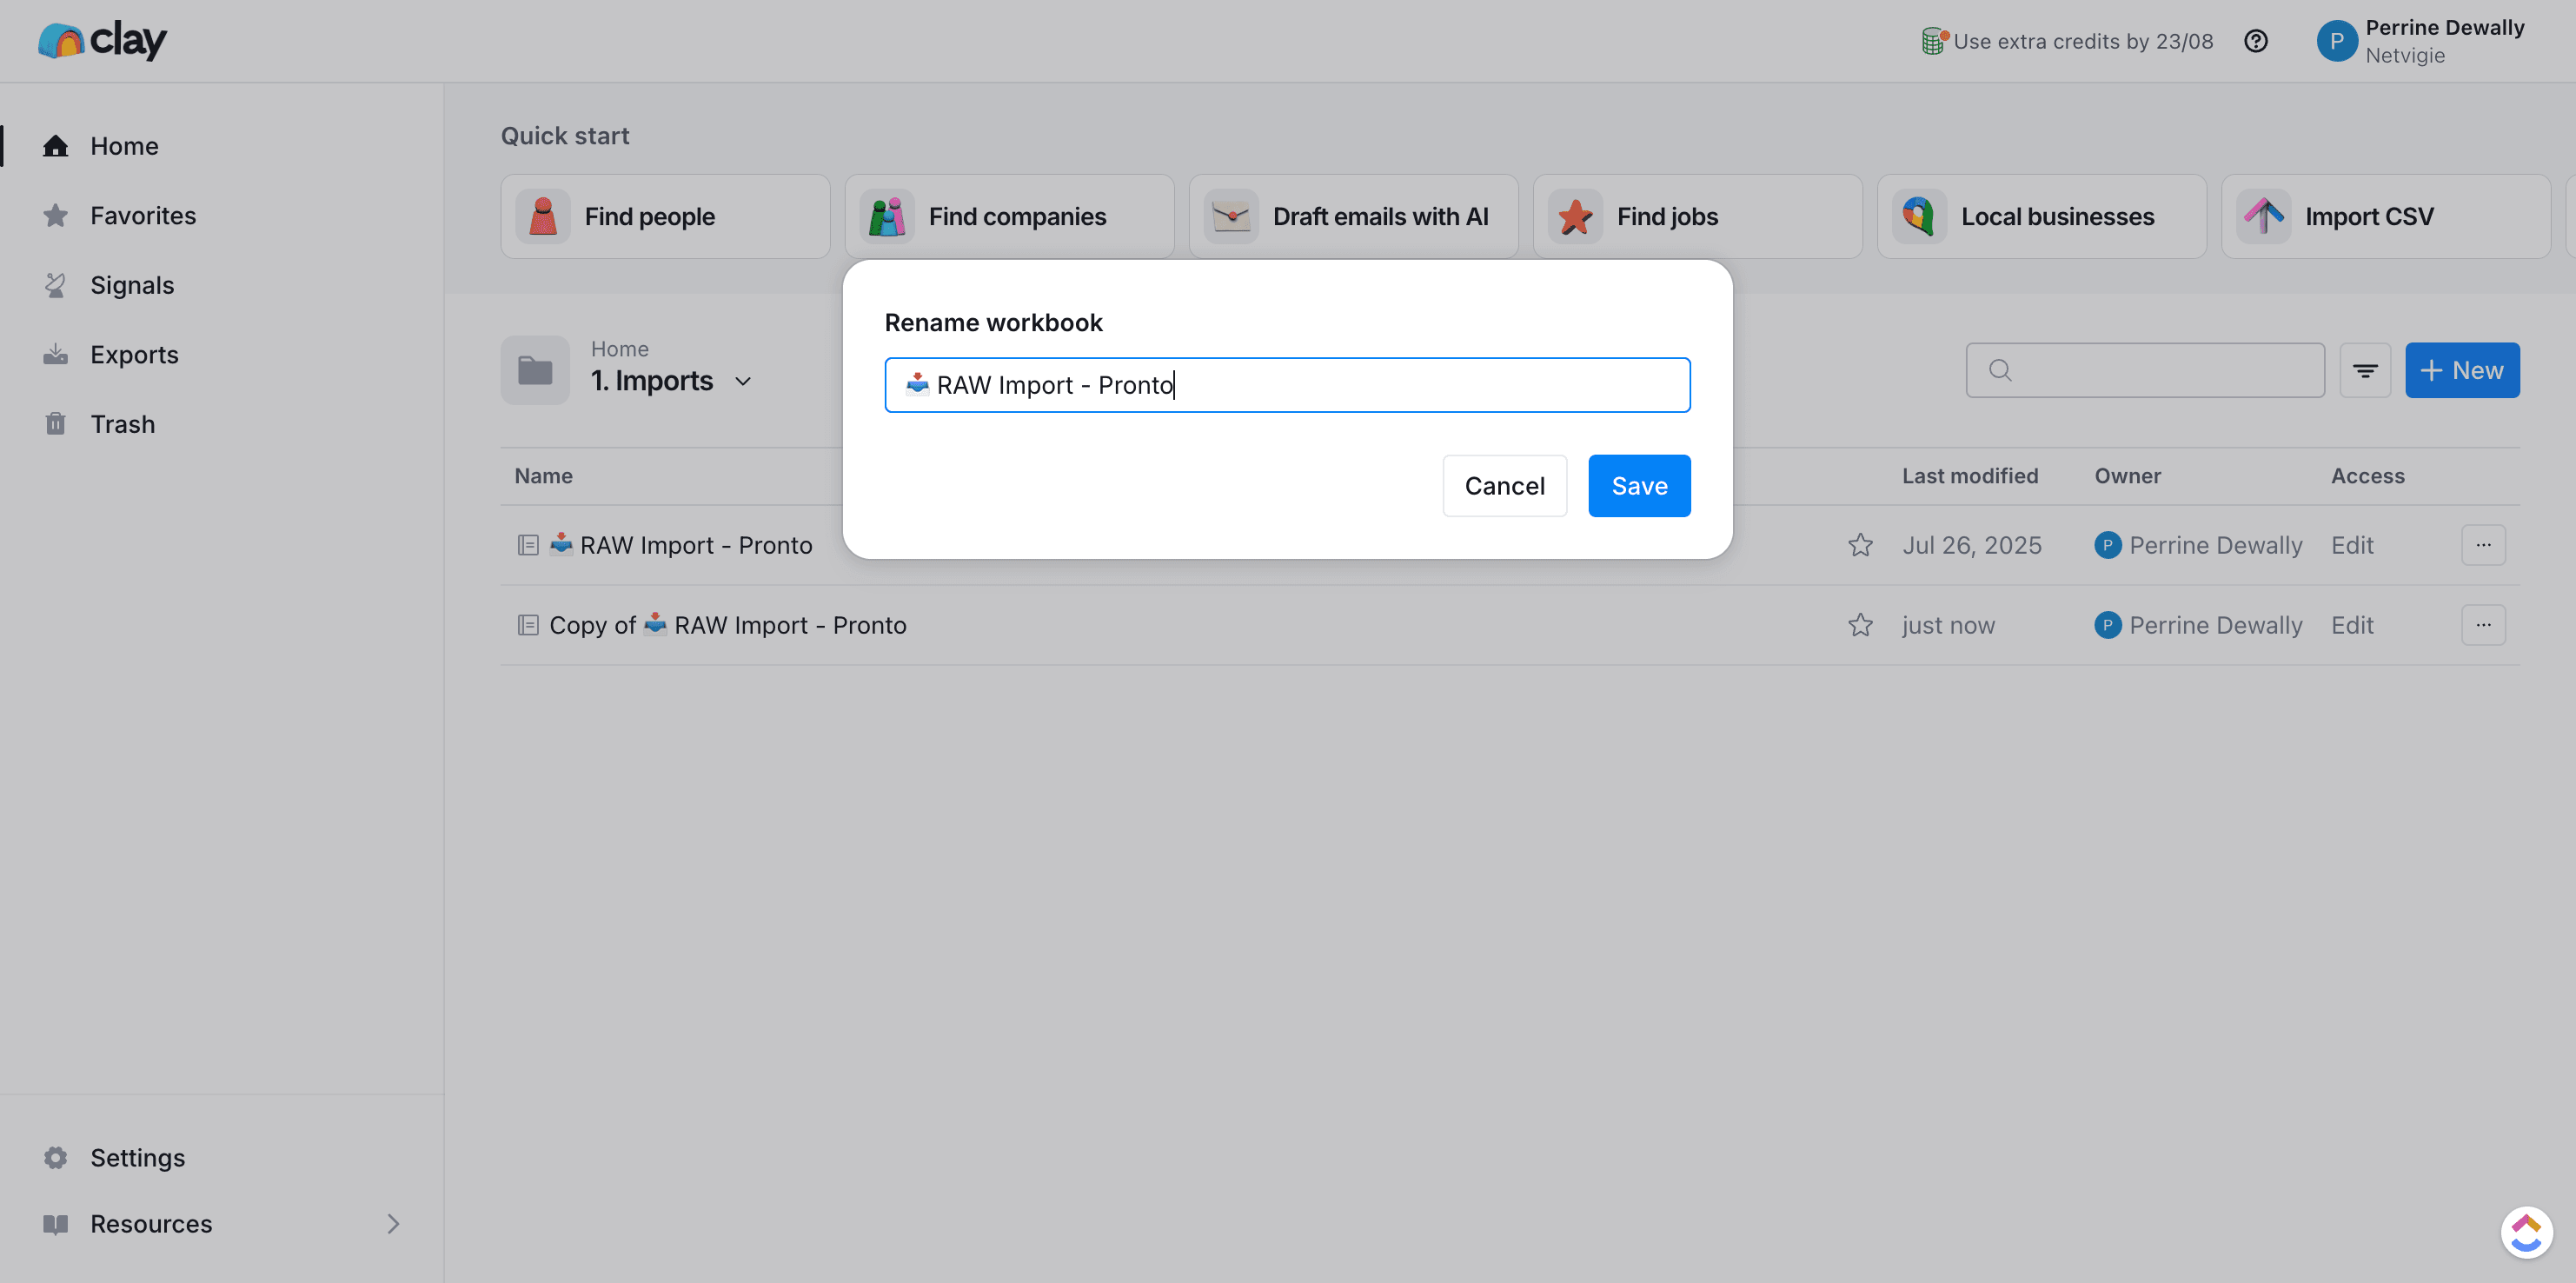Click Edit access for Copy of RAW Import
This screenshot has width=2576, height=1283.
[x=2352, y=625]
